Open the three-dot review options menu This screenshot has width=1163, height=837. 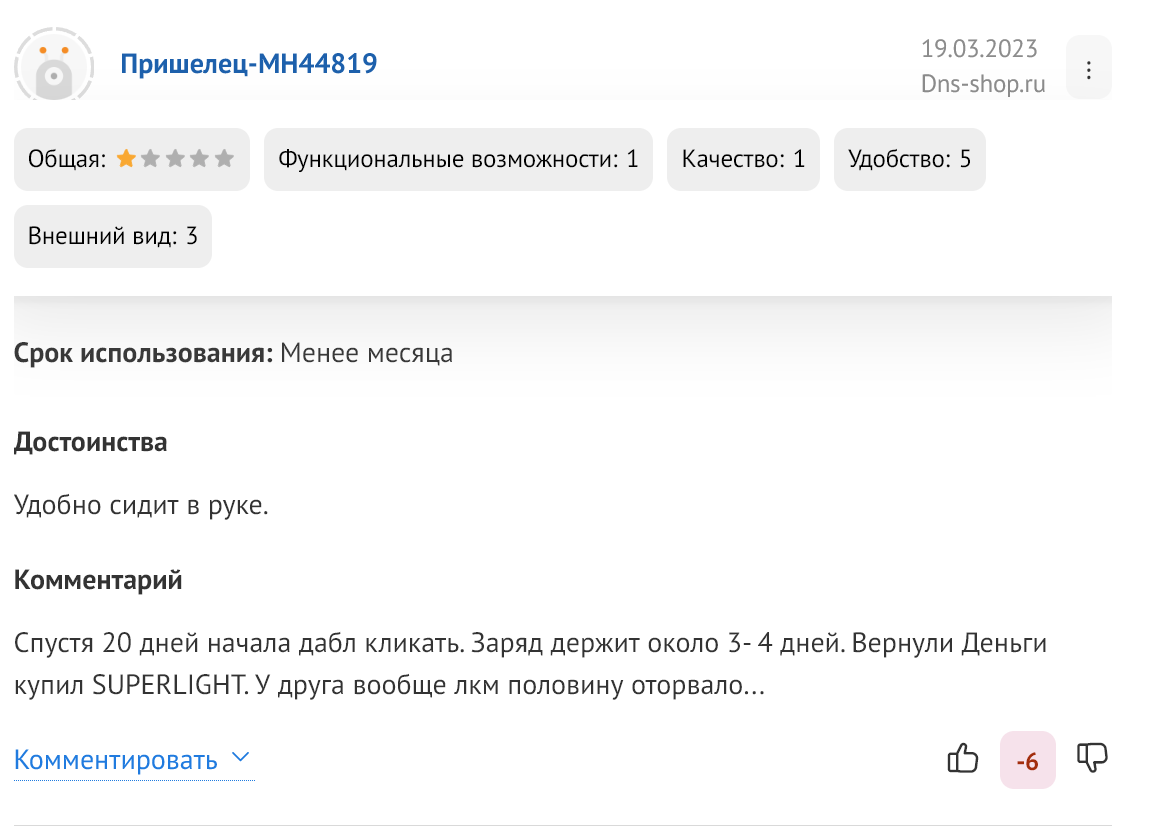coord(1088,70)
